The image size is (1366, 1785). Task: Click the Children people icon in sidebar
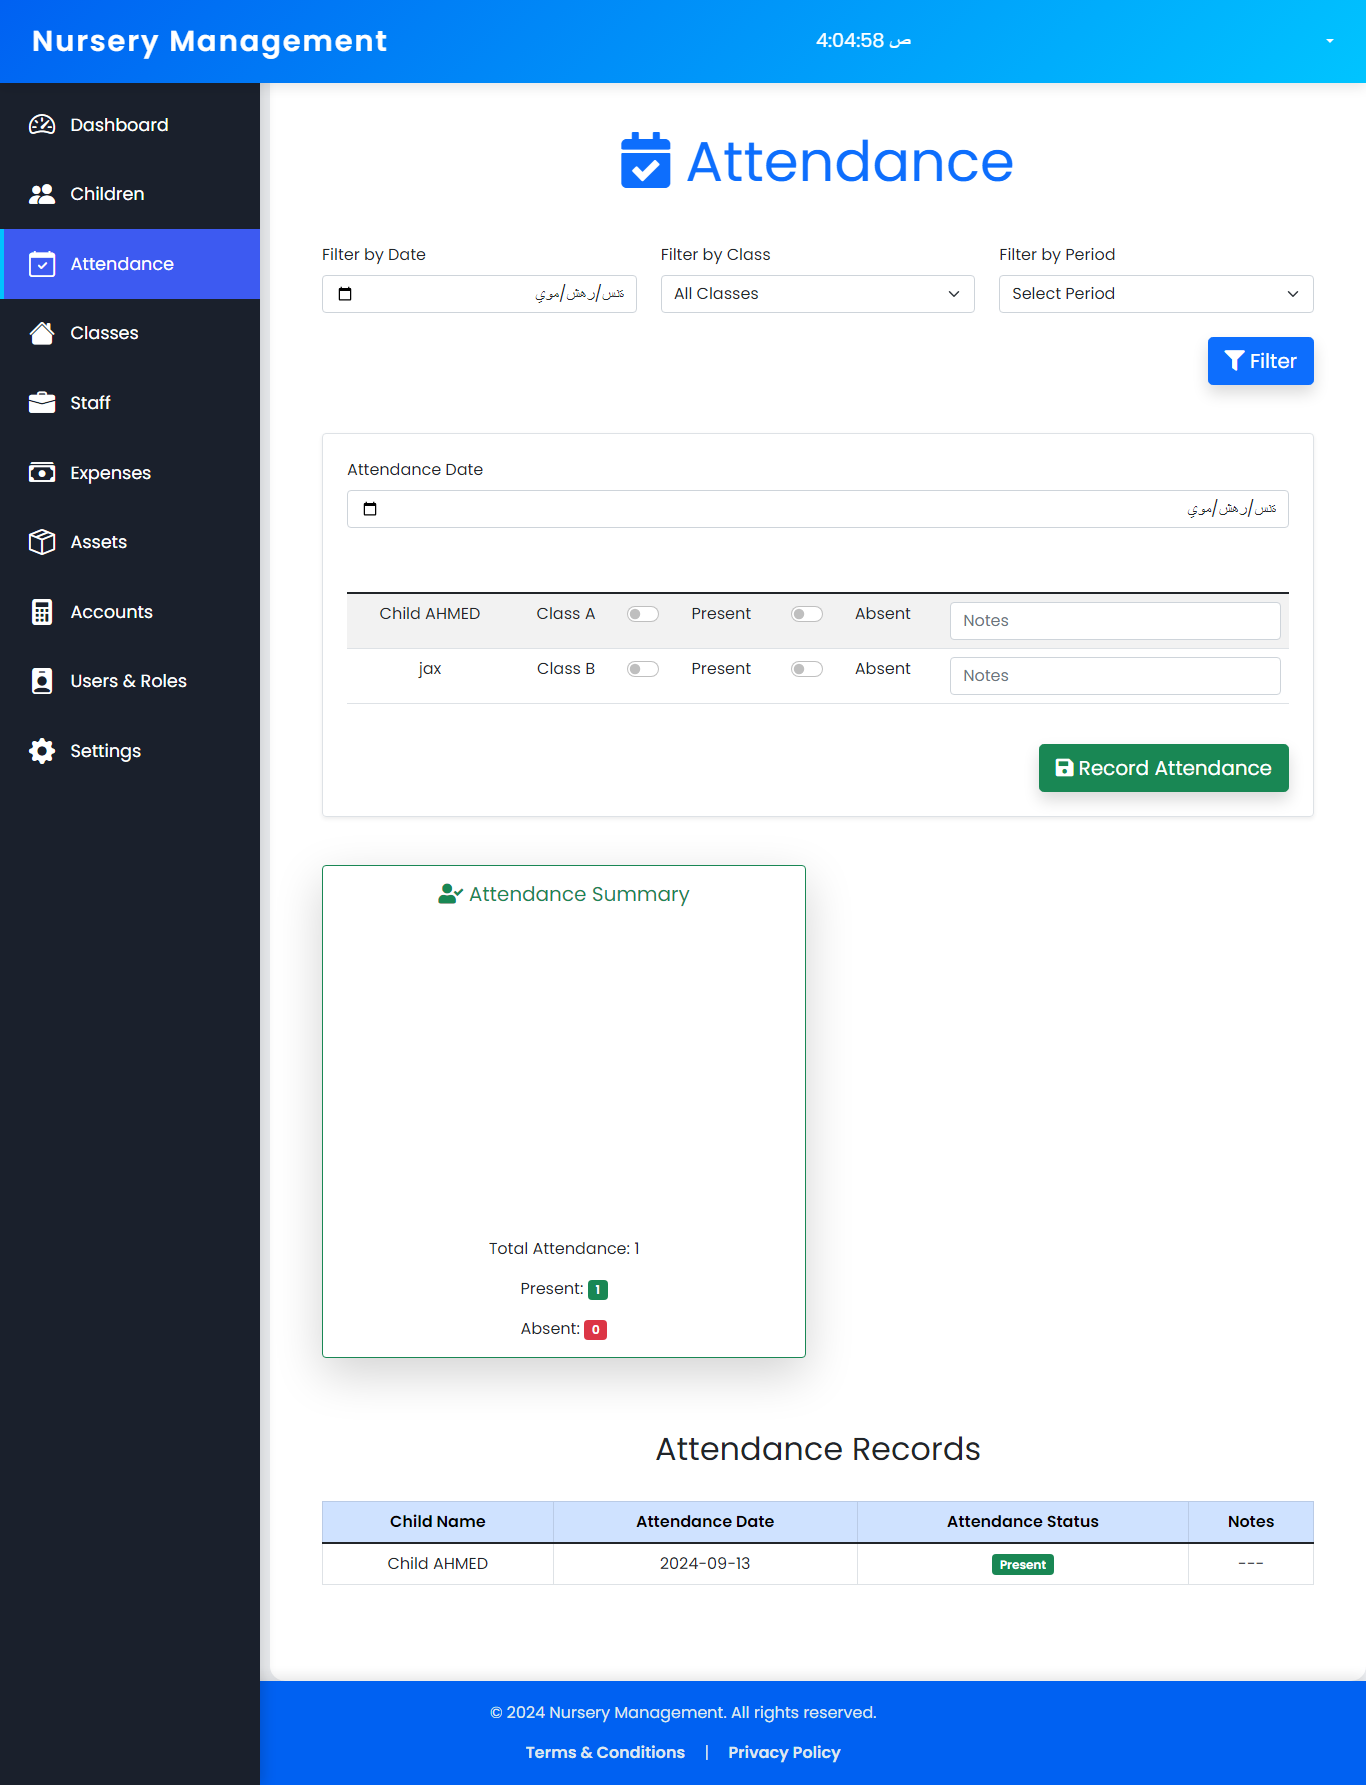point(42,194)
